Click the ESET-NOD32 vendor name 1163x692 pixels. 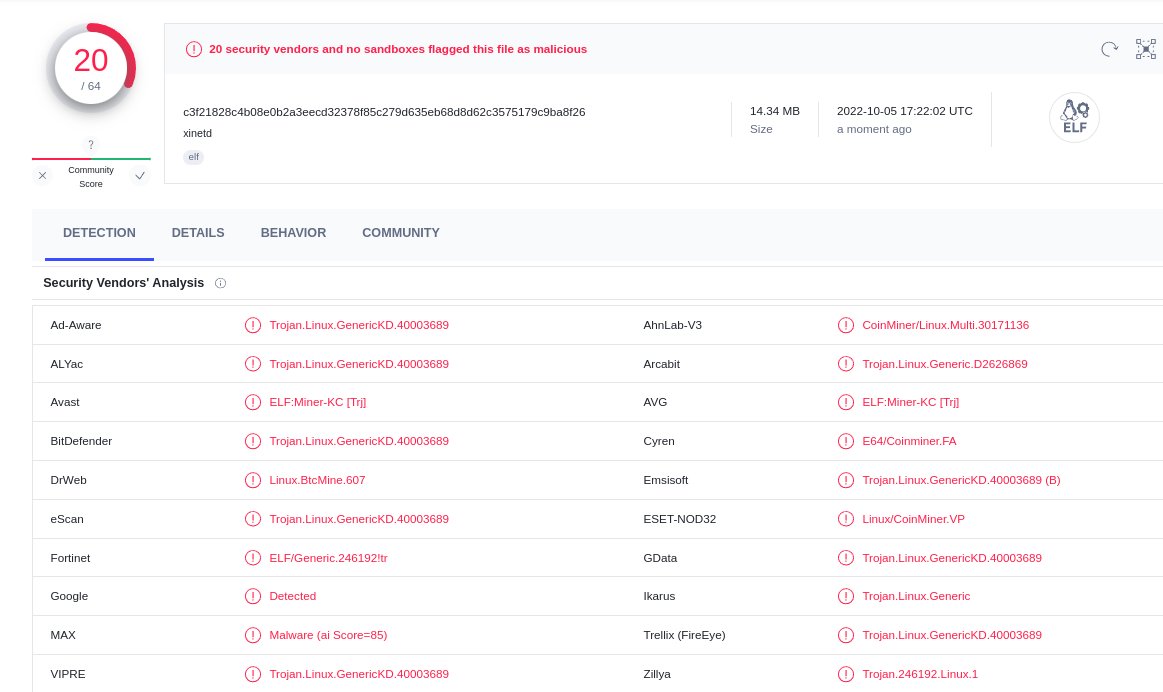679,518
